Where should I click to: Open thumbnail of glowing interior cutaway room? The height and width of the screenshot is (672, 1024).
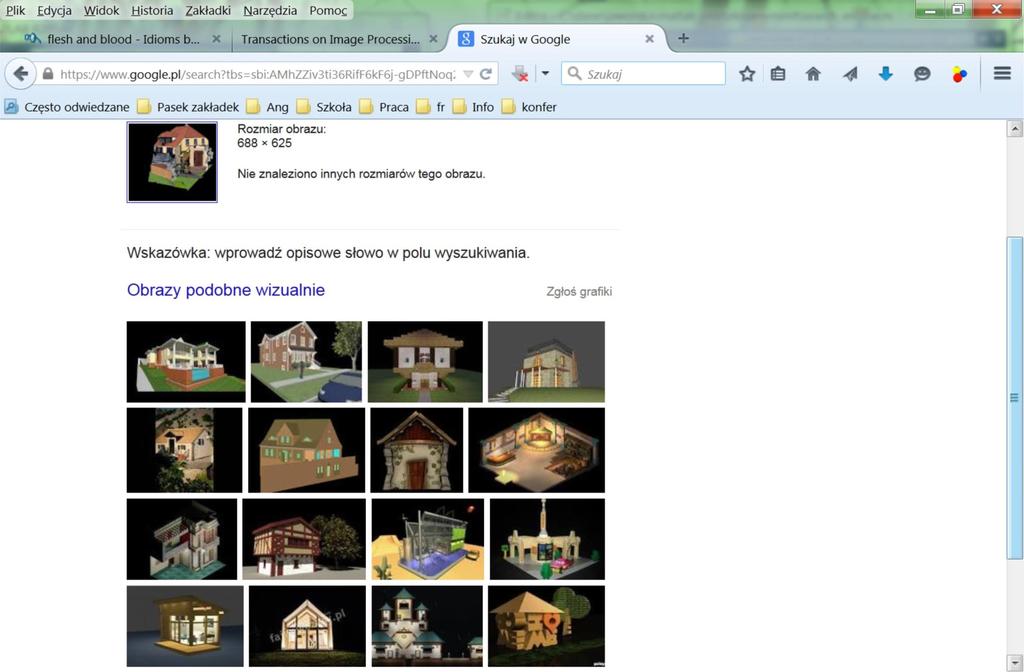(x=536, y=451)
